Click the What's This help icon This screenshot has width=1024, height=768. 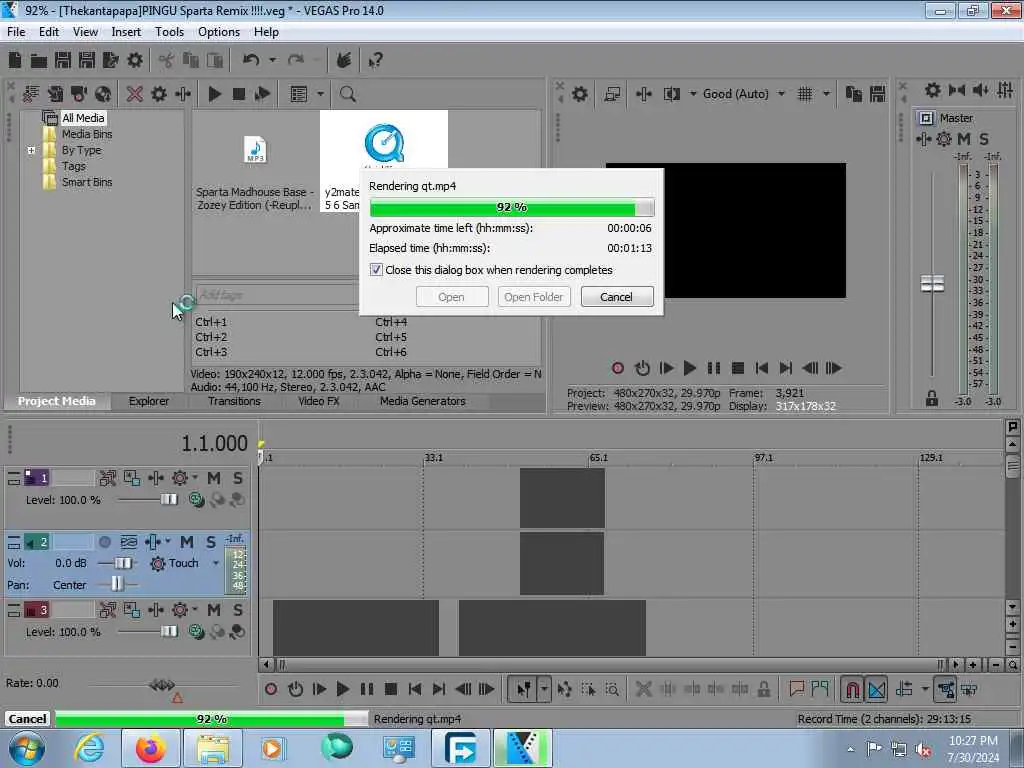tap(376, 61)
